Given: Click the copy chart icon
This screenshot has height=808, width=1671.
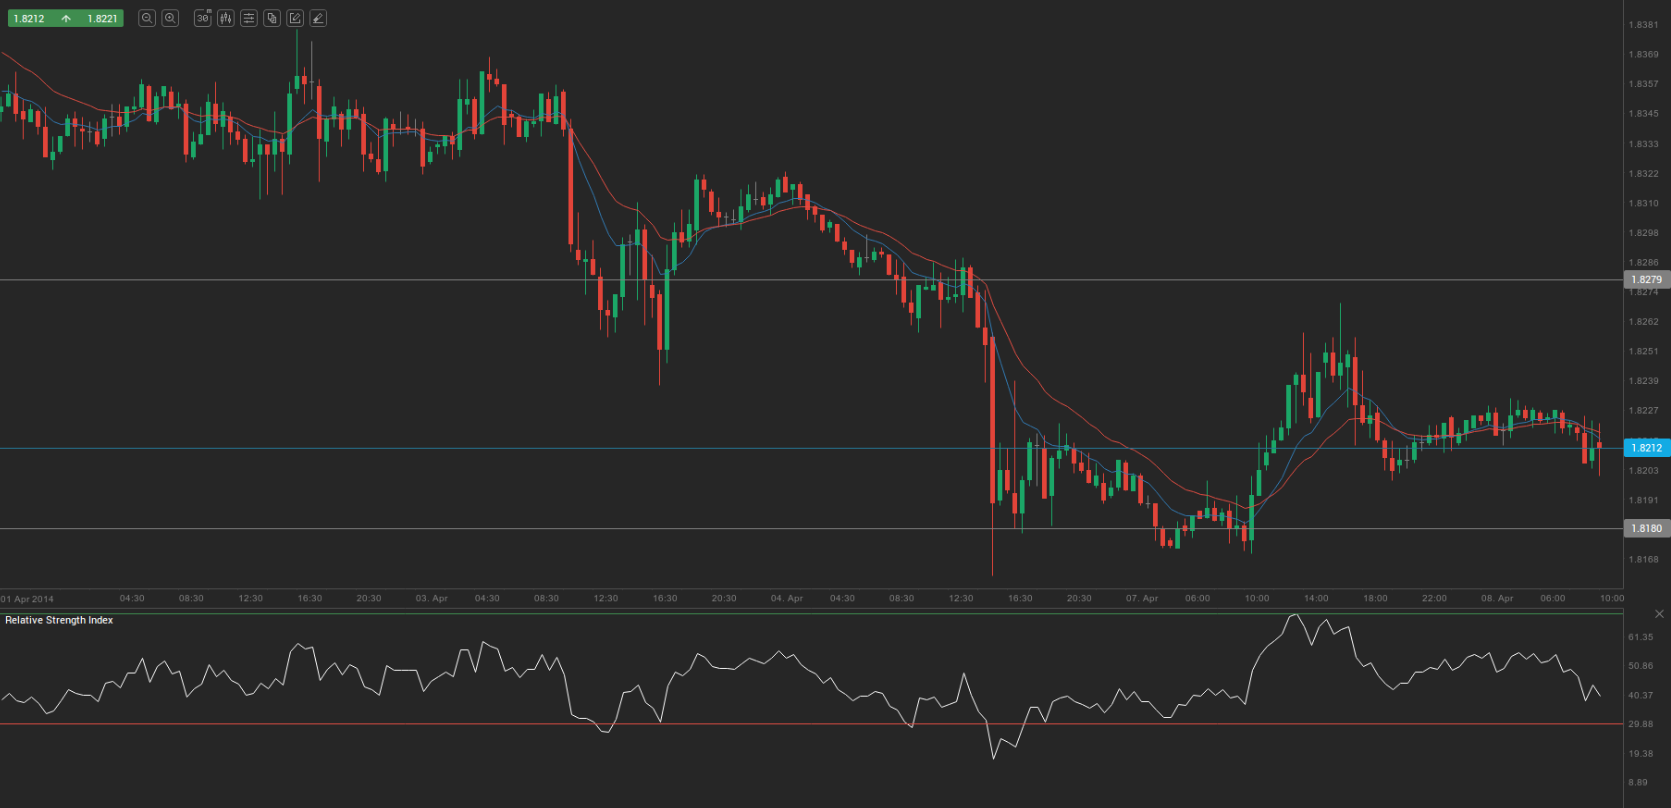Looking at the screenshot, I should click(272, 18).
